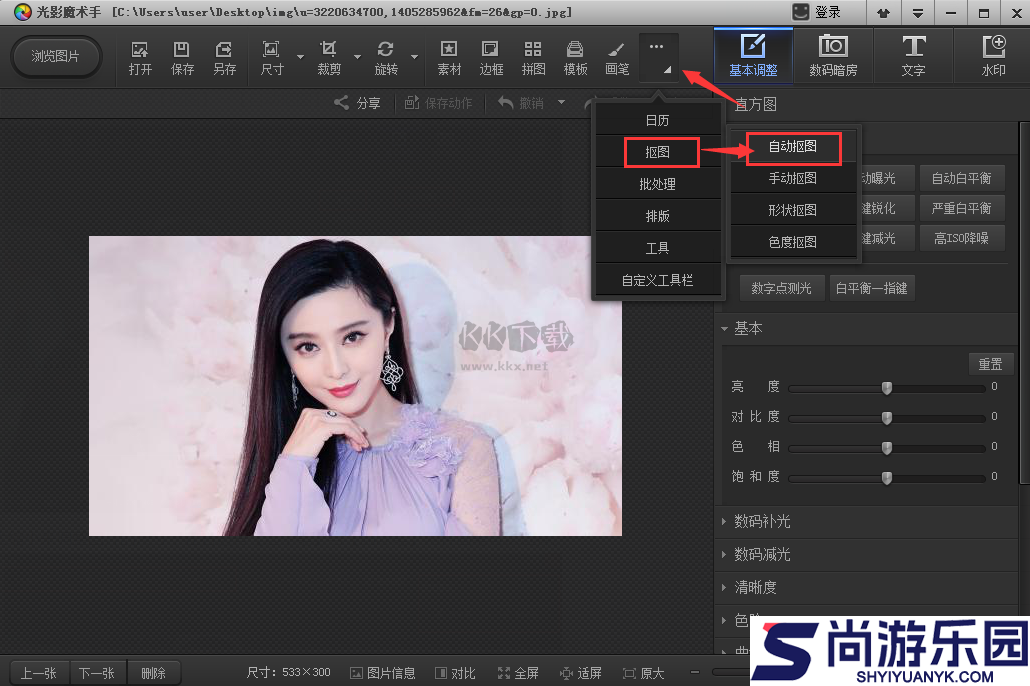The width and height of the screenshot is (1030, 686).
Task: Click the 删除 delete button
Action: pyautogui.click(x=153, y=673)
